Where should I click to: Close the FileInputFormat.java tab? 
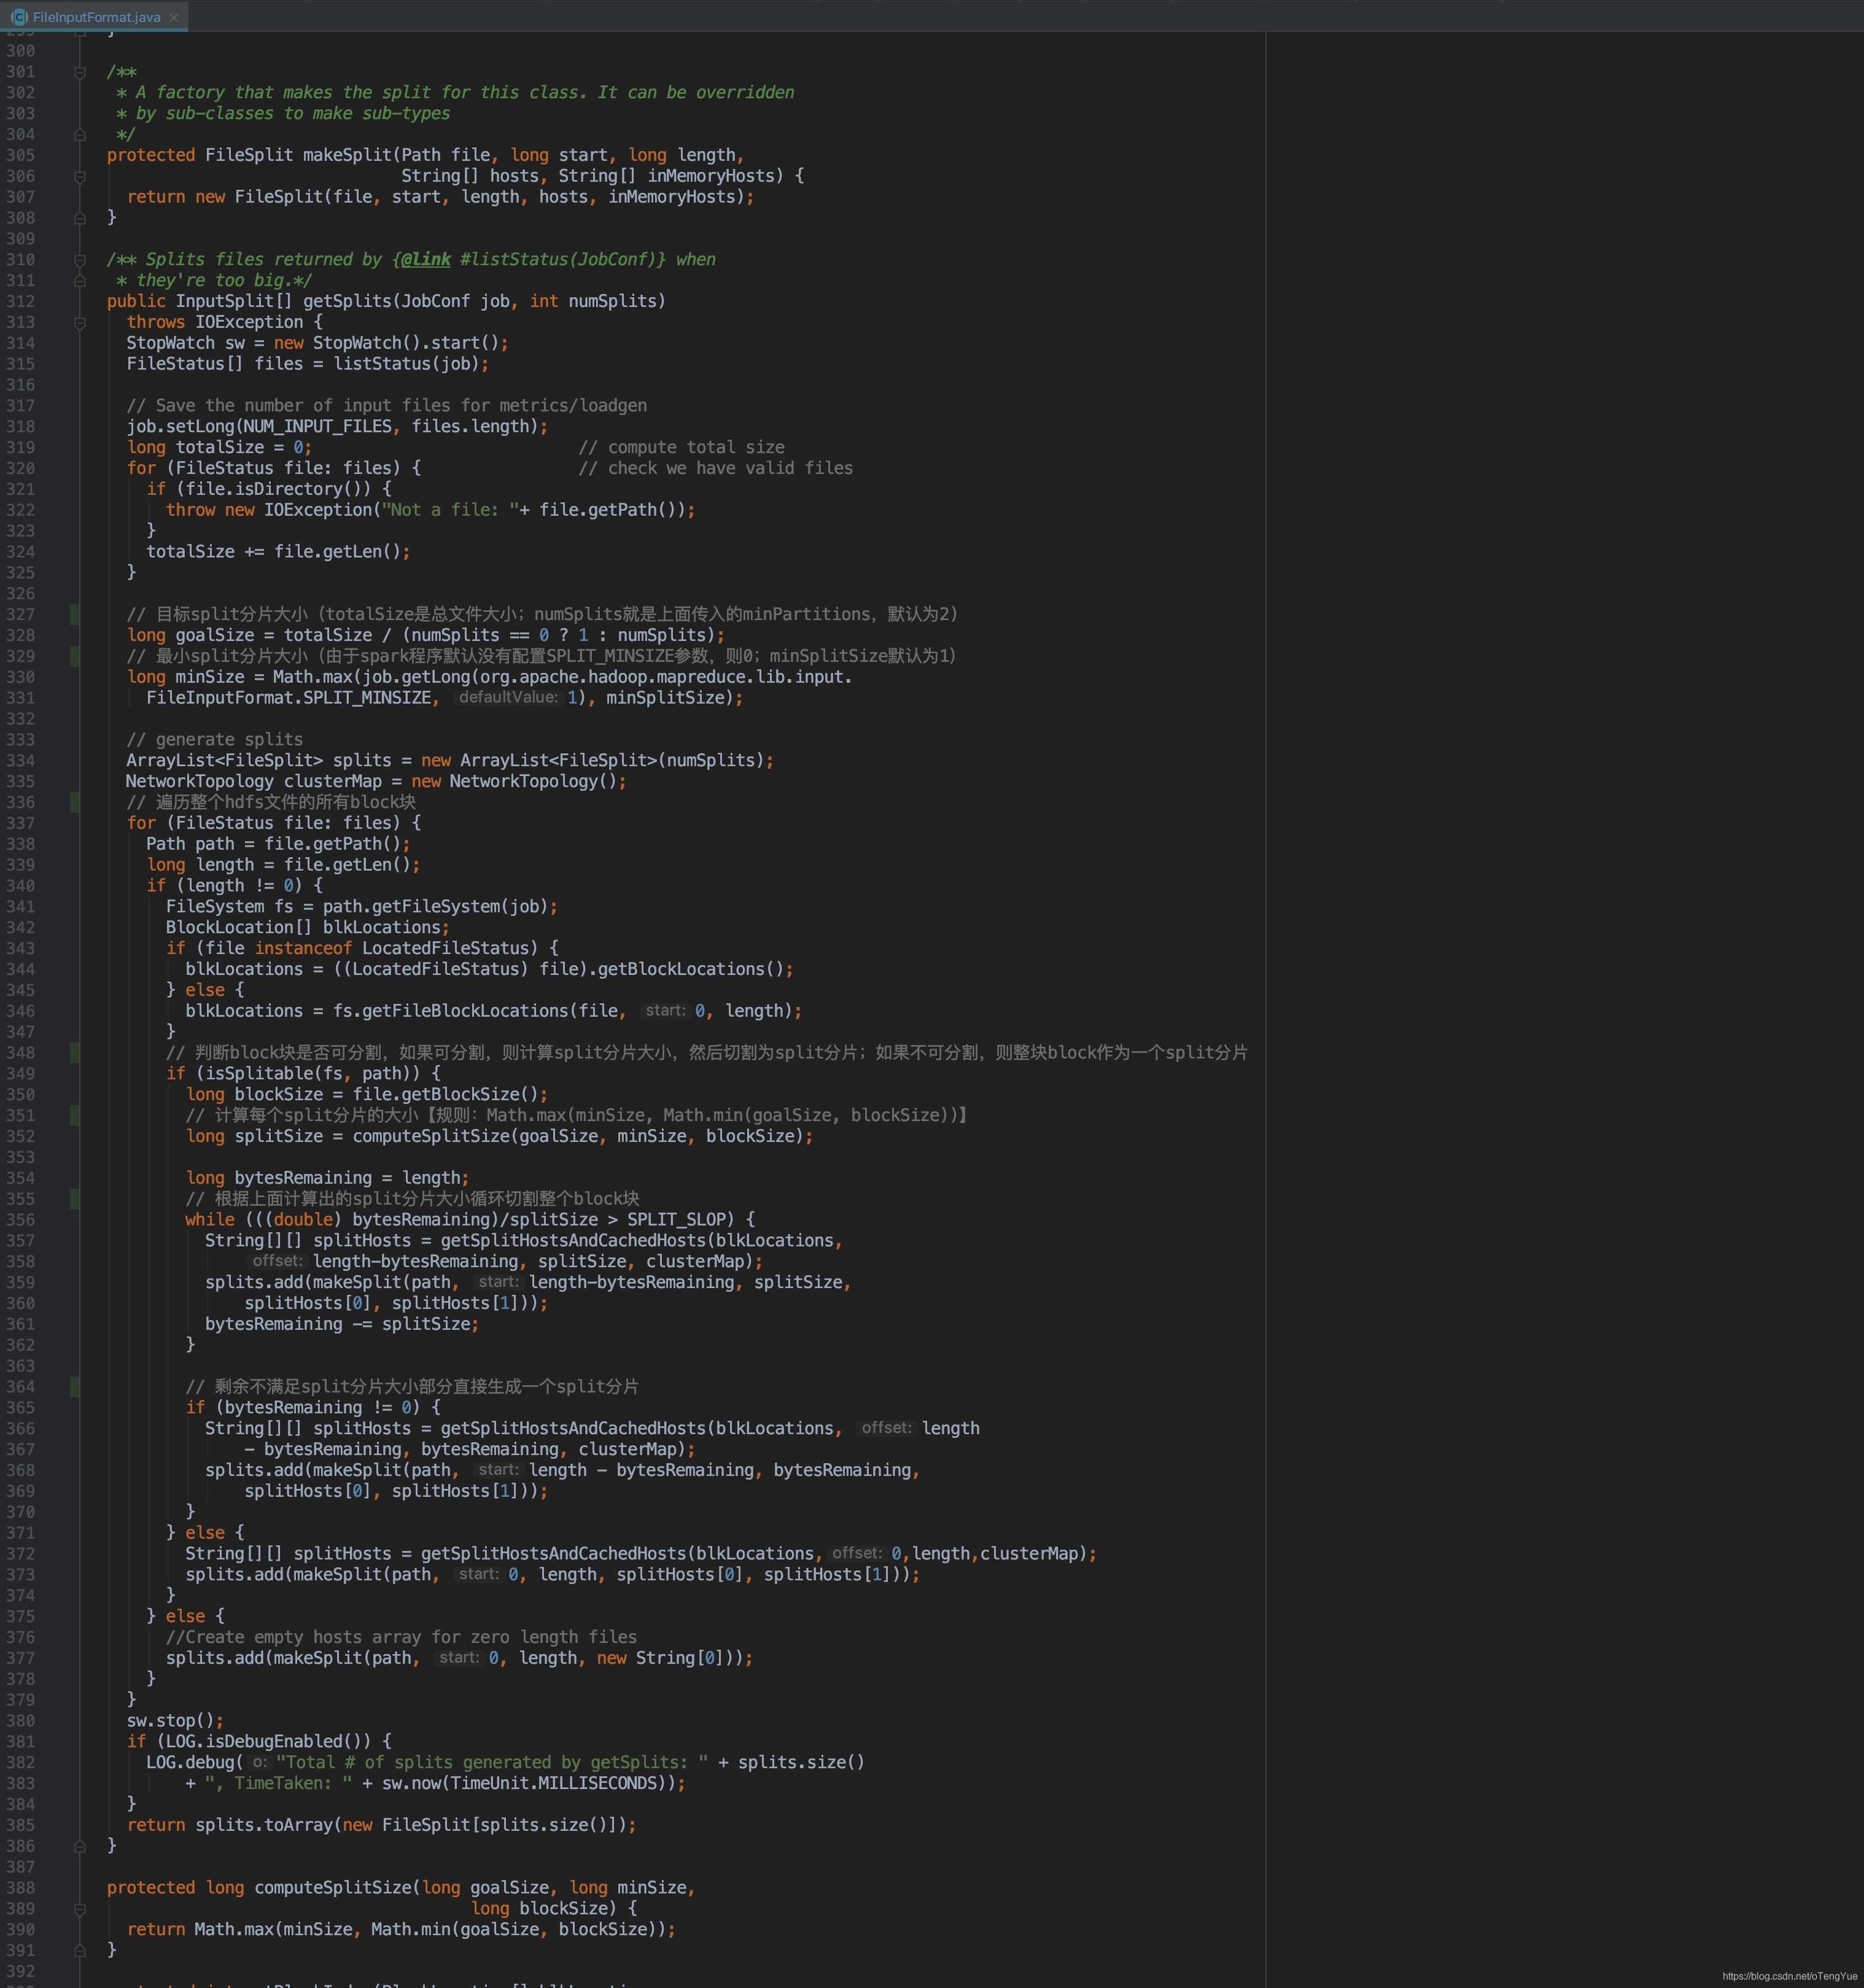pos(173,17)
